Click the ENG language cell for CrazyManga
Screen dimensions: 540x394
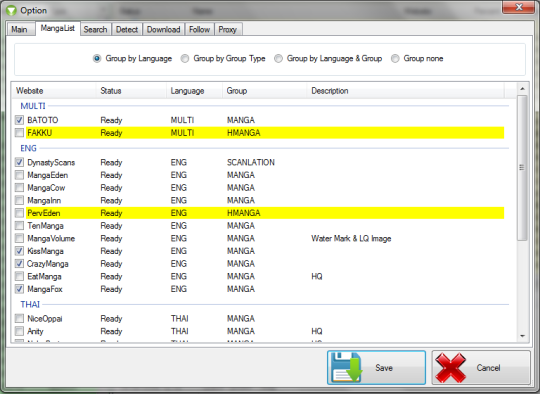pyautogui.click(x=179, y=263)
